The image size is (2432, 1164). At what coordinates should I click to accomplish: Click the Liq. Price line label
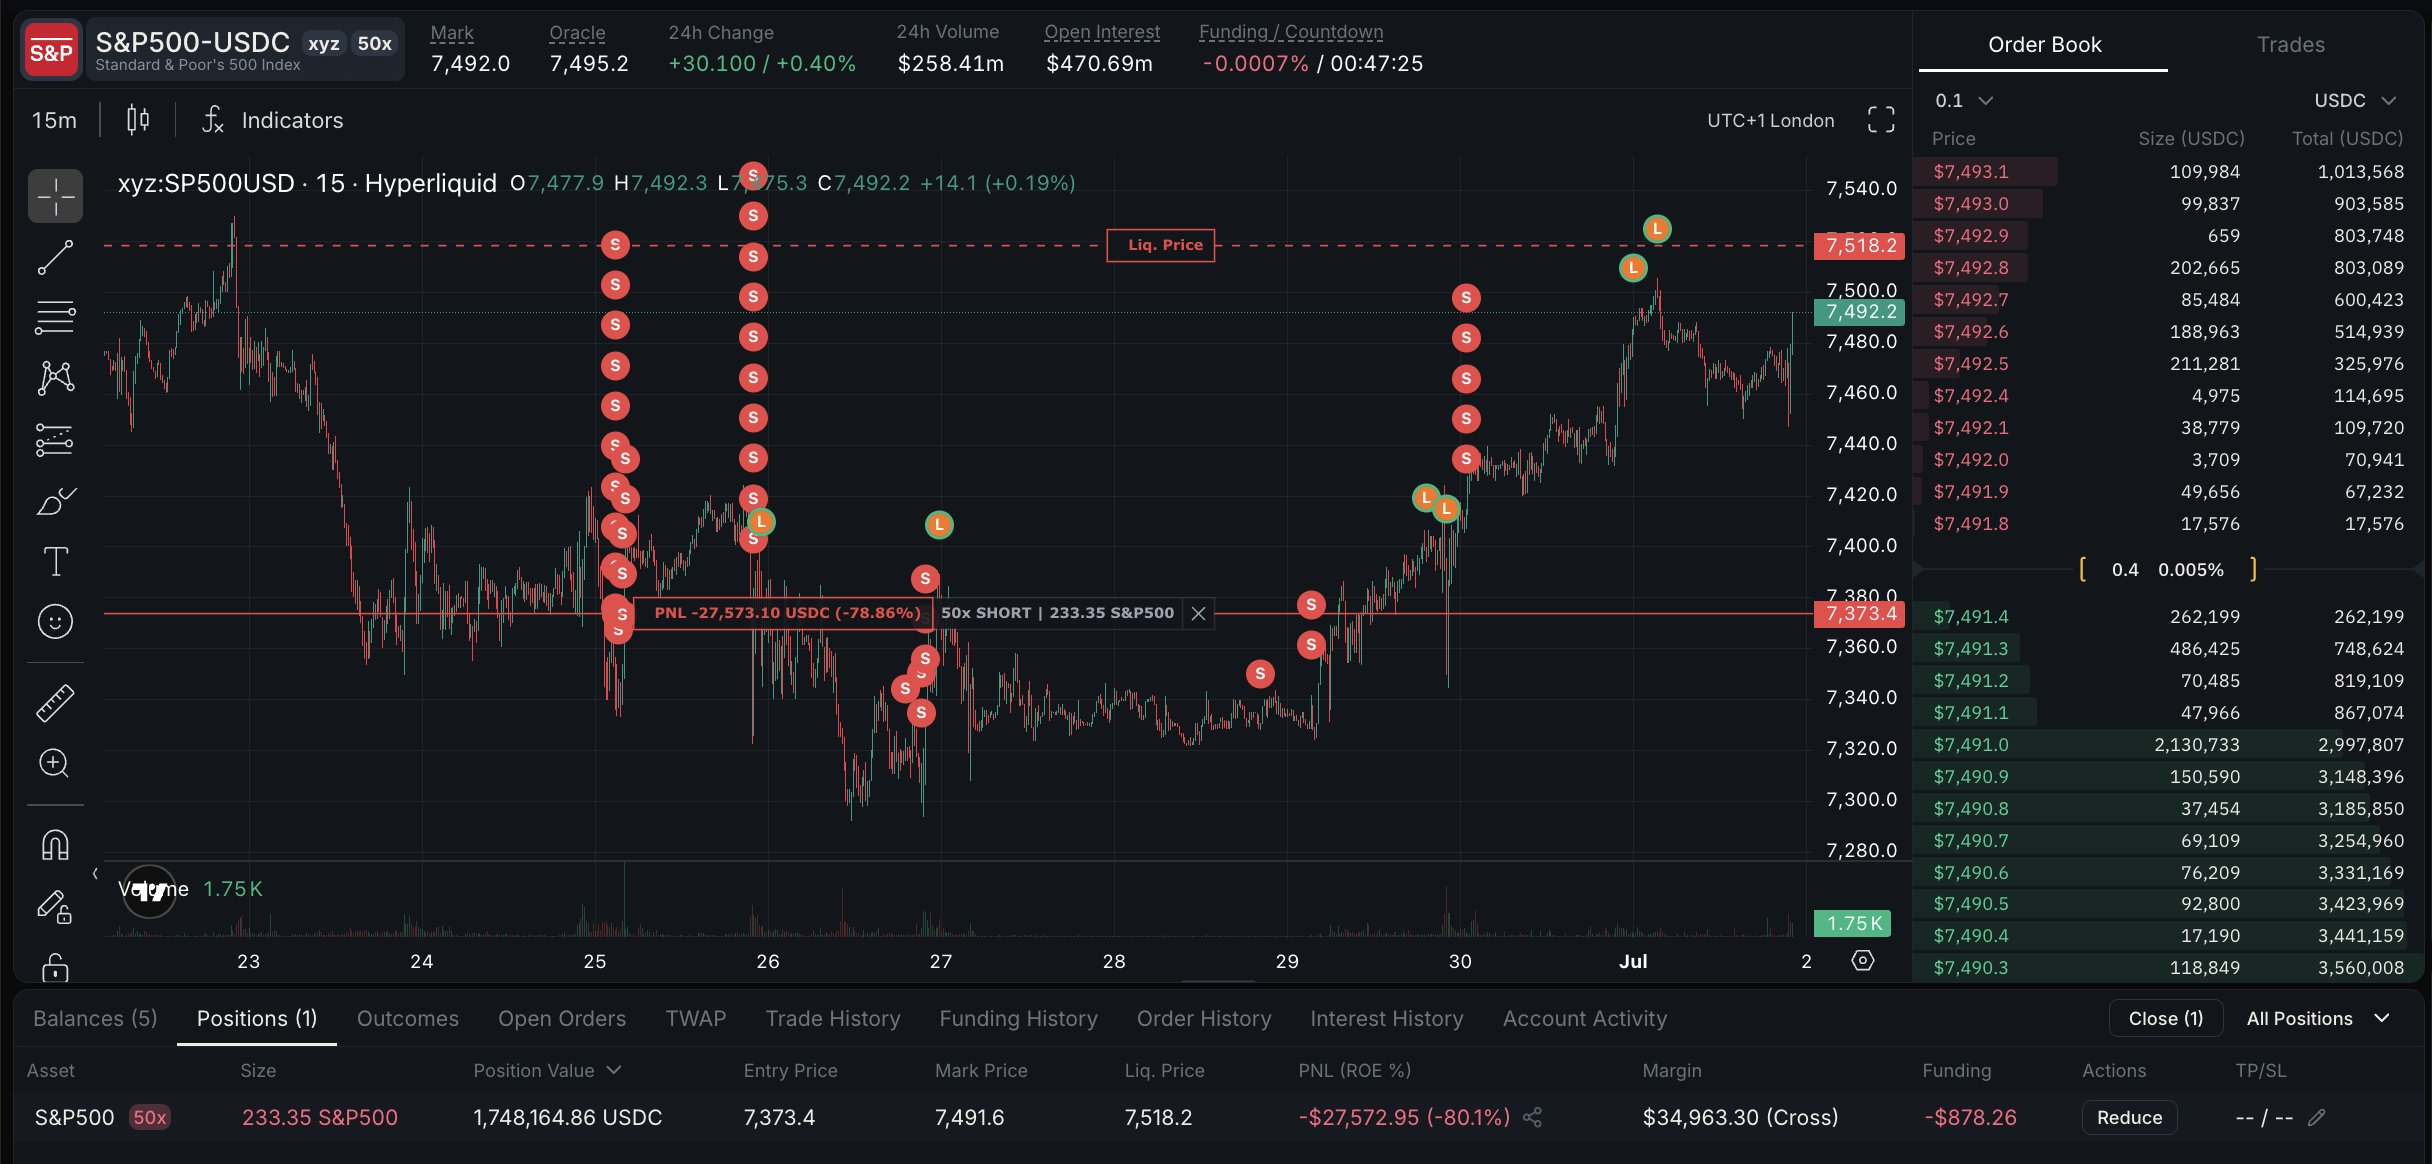[x=1161, y=245]
